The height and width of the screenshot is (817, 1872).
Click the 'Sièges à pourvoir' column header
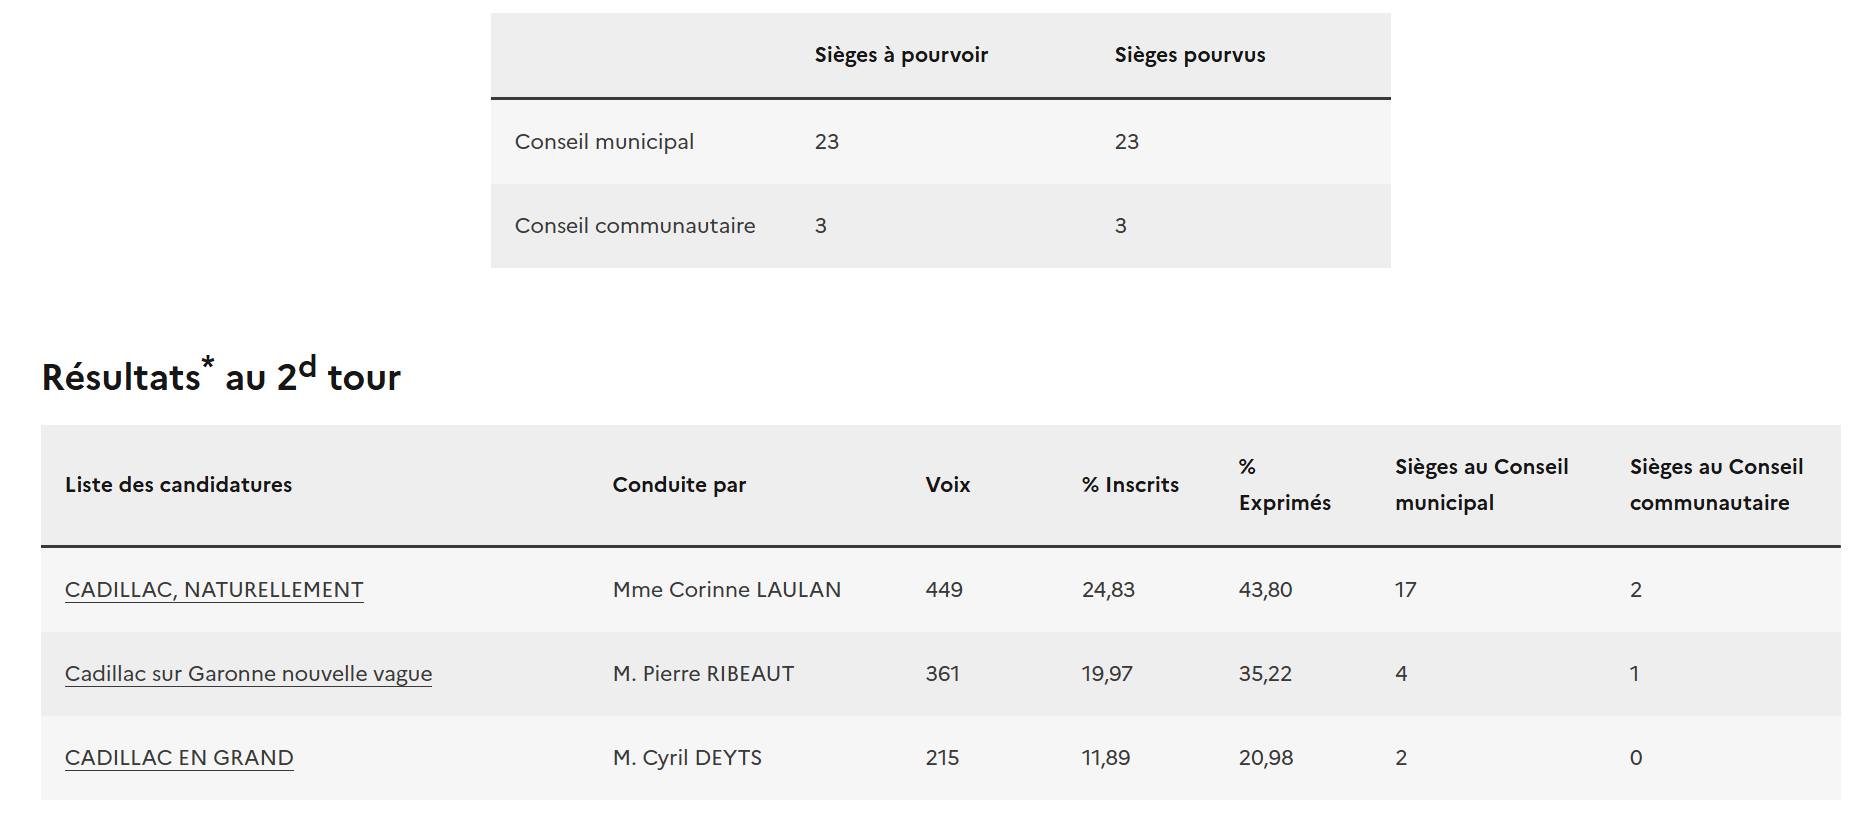[x=901, y=56]
